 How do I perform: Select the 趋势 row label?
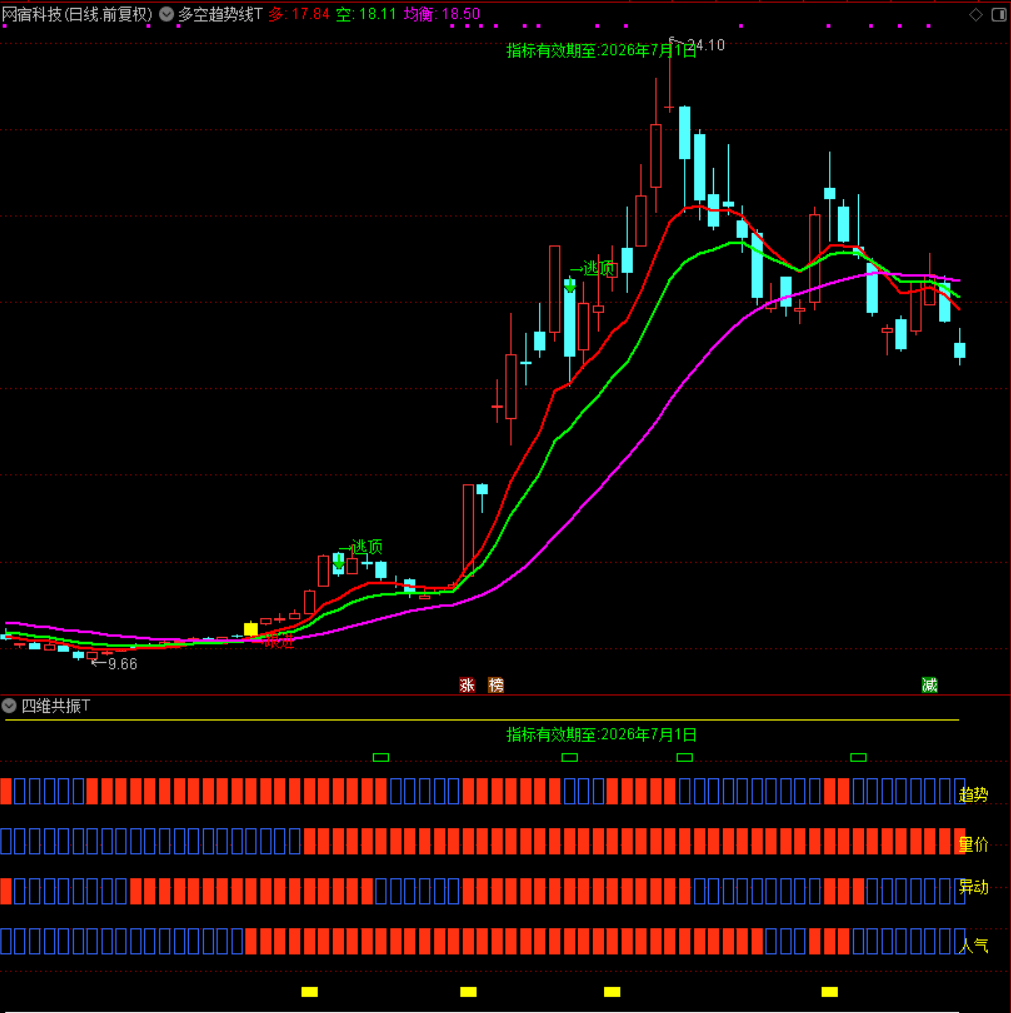pos(973,794)
